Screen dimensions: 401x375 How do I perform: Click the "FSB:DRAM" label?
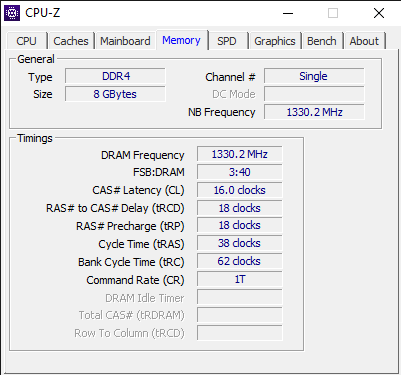coord(159,172)
